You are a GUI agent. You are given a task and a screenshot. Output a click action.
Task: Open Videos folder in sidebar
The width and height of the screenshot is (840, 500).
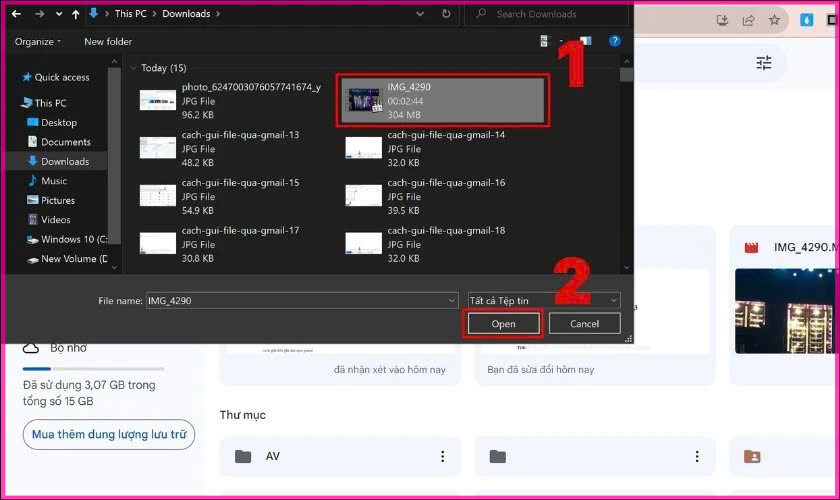(49, 220)
